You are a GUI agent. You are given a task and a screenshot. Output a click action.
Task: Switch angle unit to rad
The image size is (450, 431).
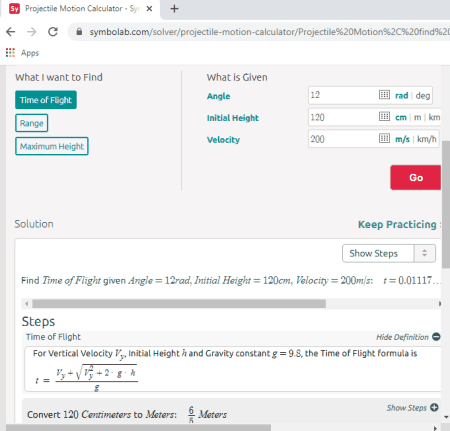[x=402, y=96]
